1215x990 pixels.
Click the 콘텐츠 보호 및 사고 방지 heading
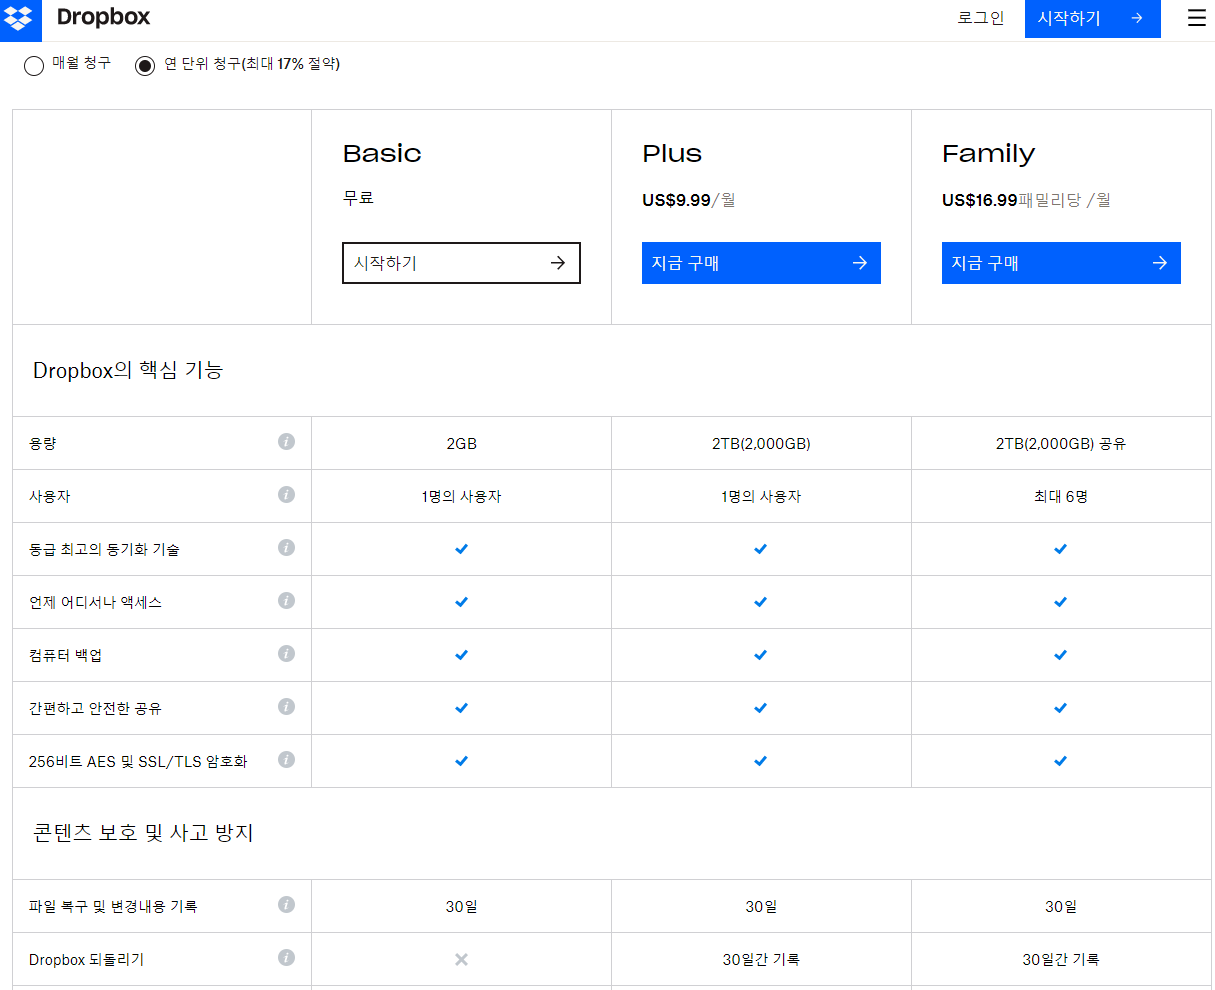(143, 833)
